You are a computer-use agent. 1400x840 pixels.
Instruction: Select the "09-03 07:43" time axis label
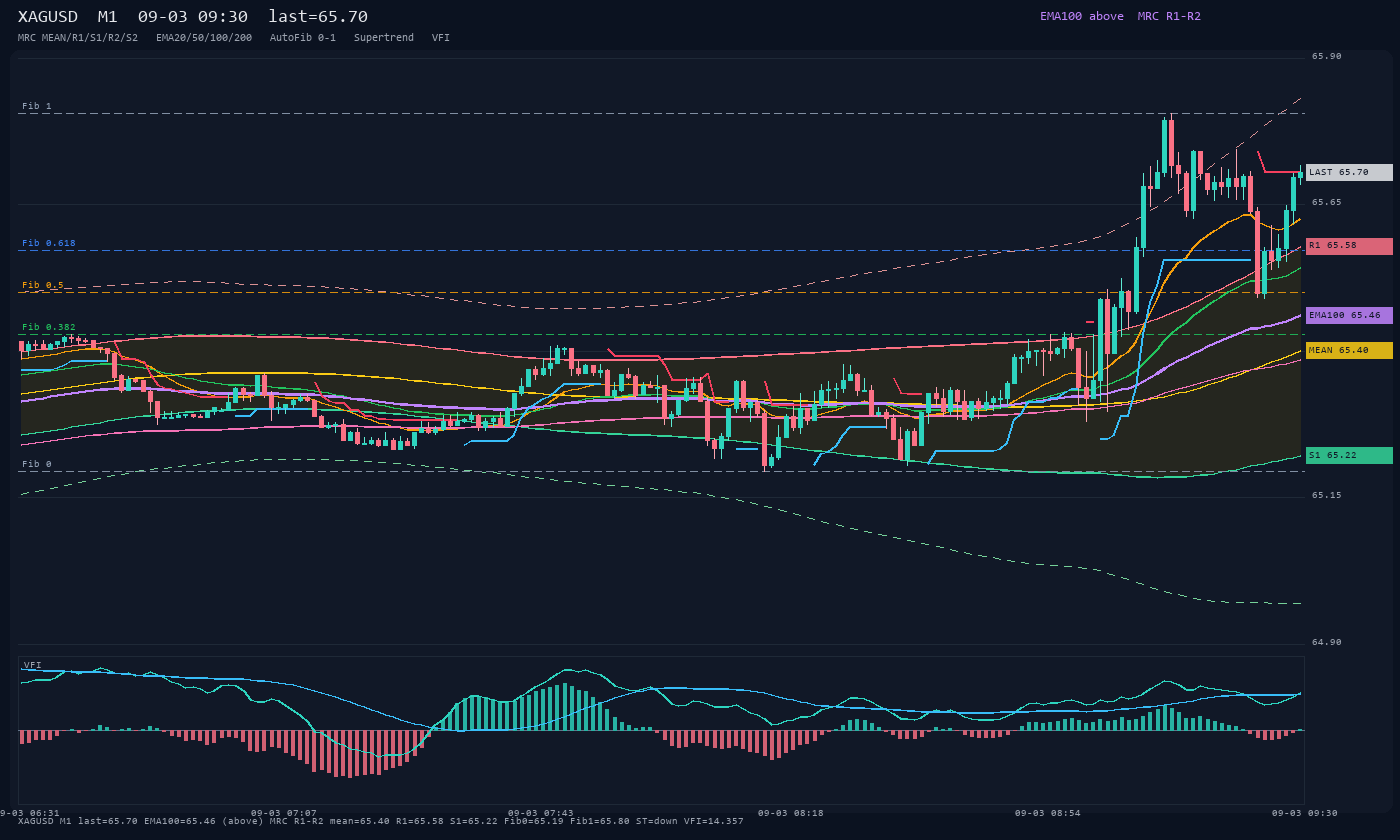click(x=541, y=813)
